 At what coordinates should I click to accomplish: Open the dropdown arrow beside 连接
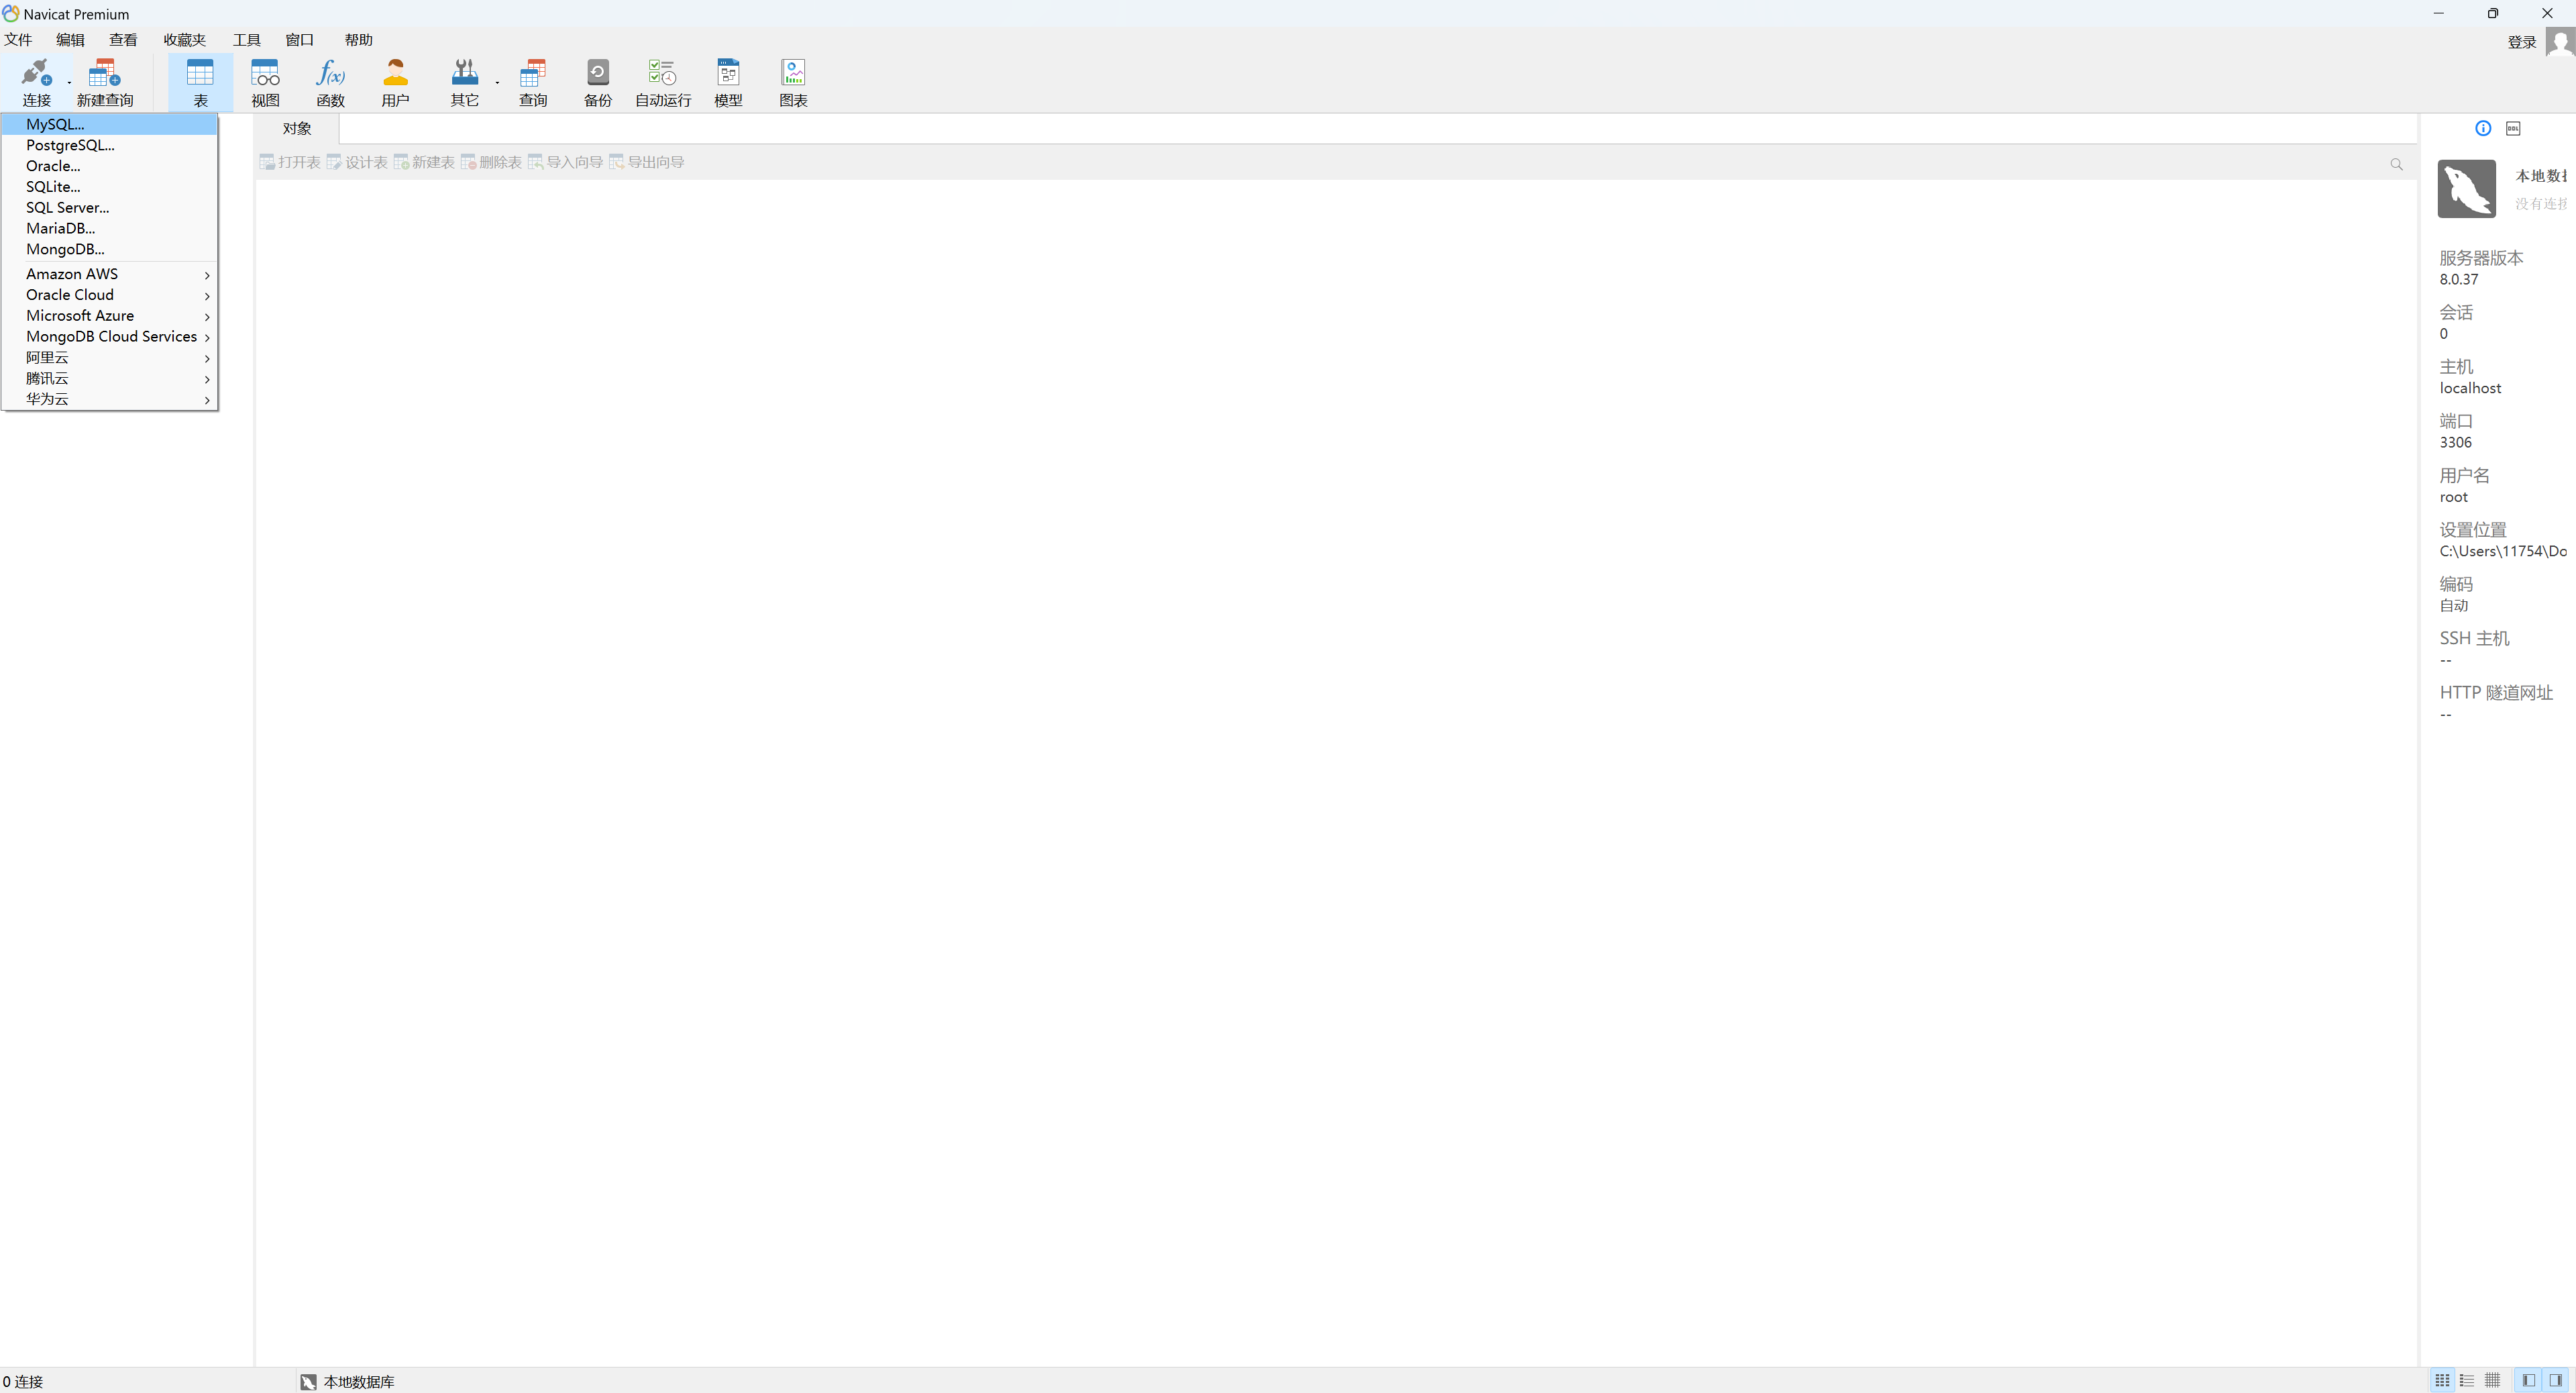coord(69,82)
